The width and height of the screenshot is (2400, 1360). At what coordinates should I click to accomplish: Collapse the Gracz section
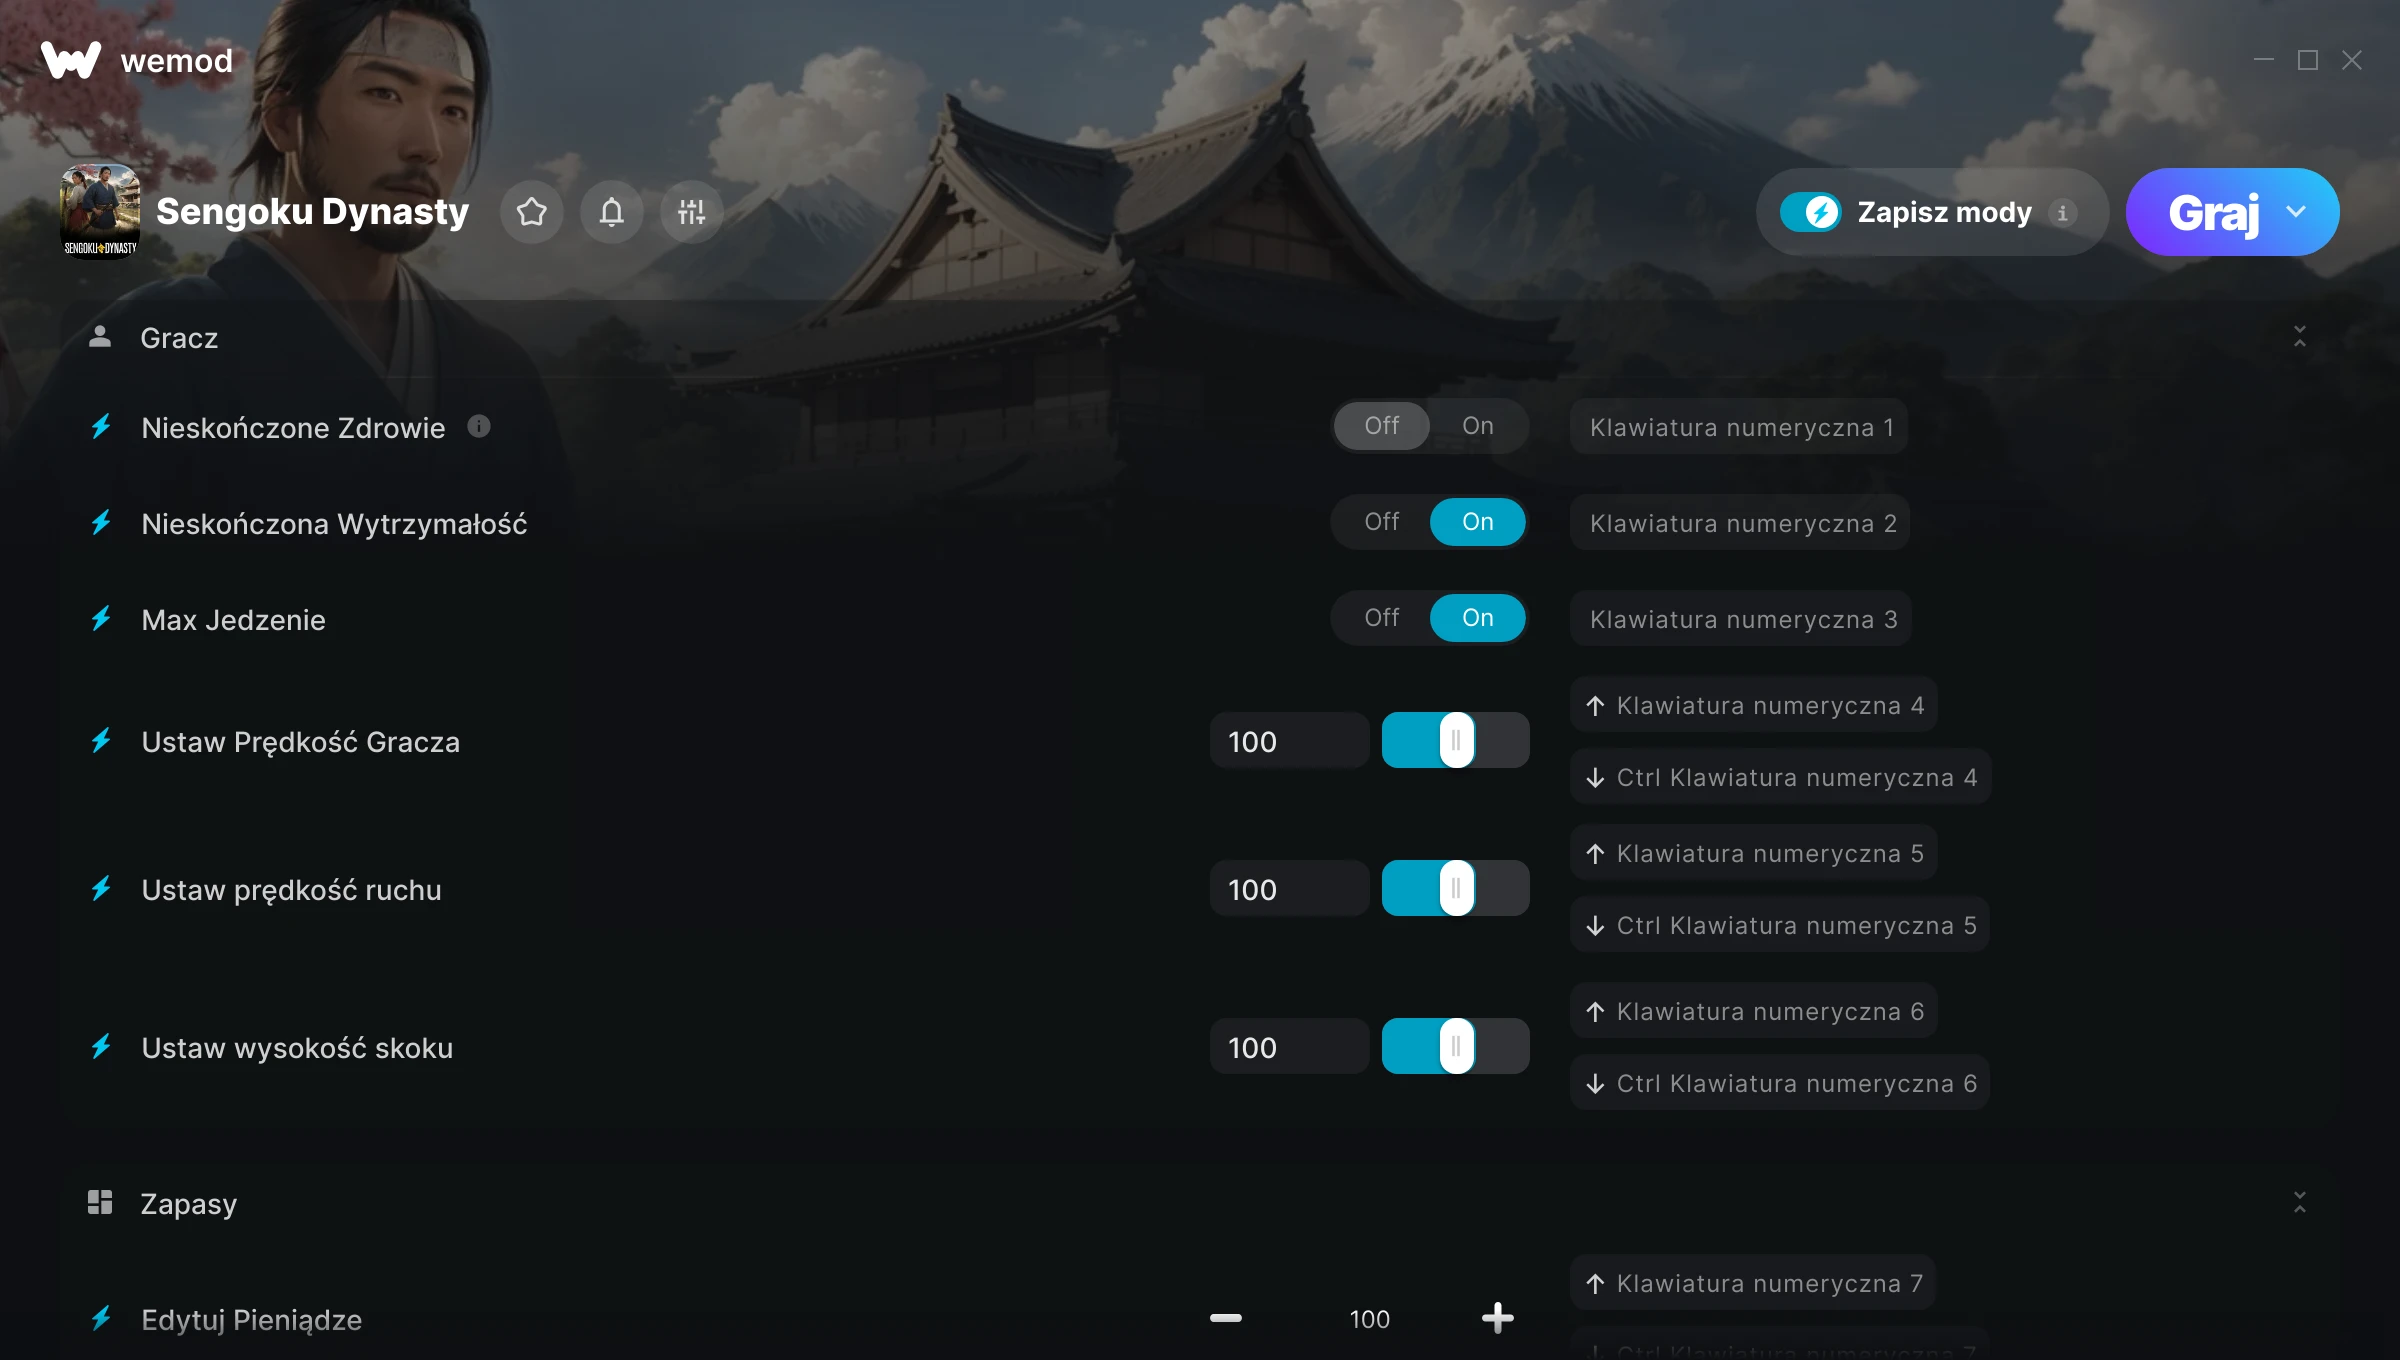(2299, 337)
